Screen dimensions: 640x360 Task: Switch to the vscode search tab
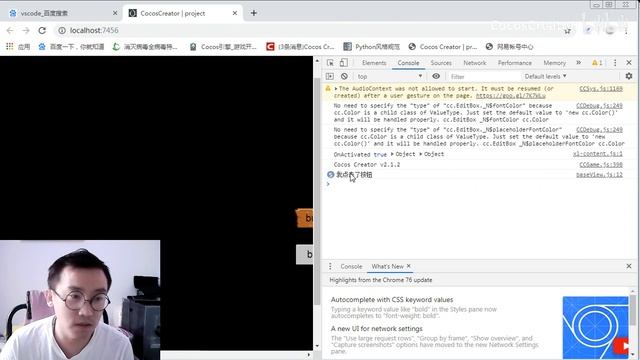point(61,13)
